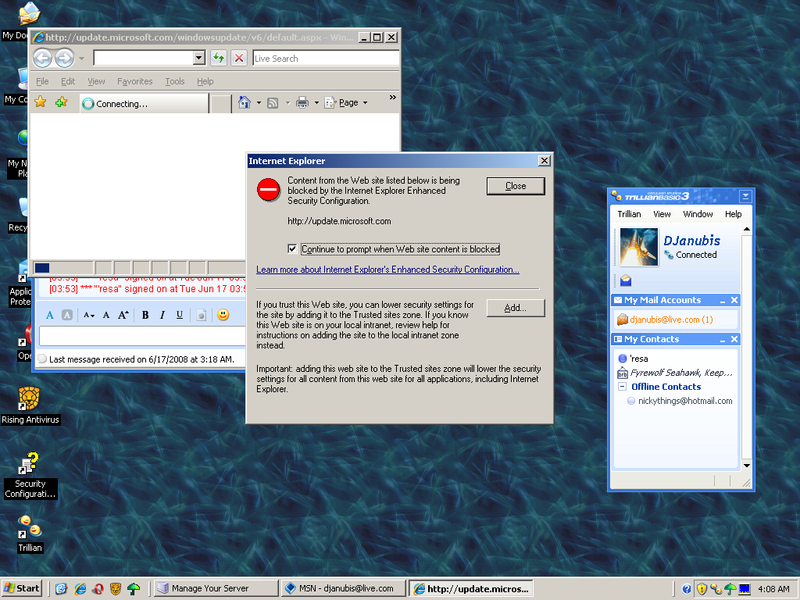Viewport: 800px width, 600px height.
Task: Click the insert file icon in chat toolbar
Action: (x=202, y=315)
